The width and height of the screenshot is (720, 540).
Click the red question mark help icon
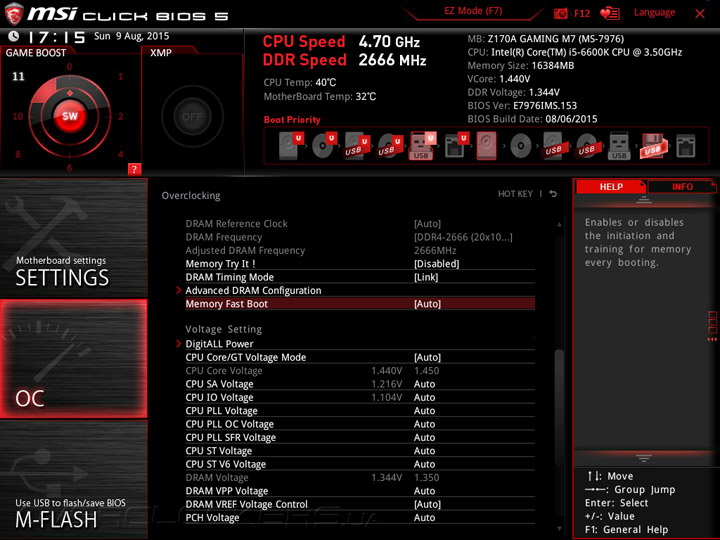[134, 169]
